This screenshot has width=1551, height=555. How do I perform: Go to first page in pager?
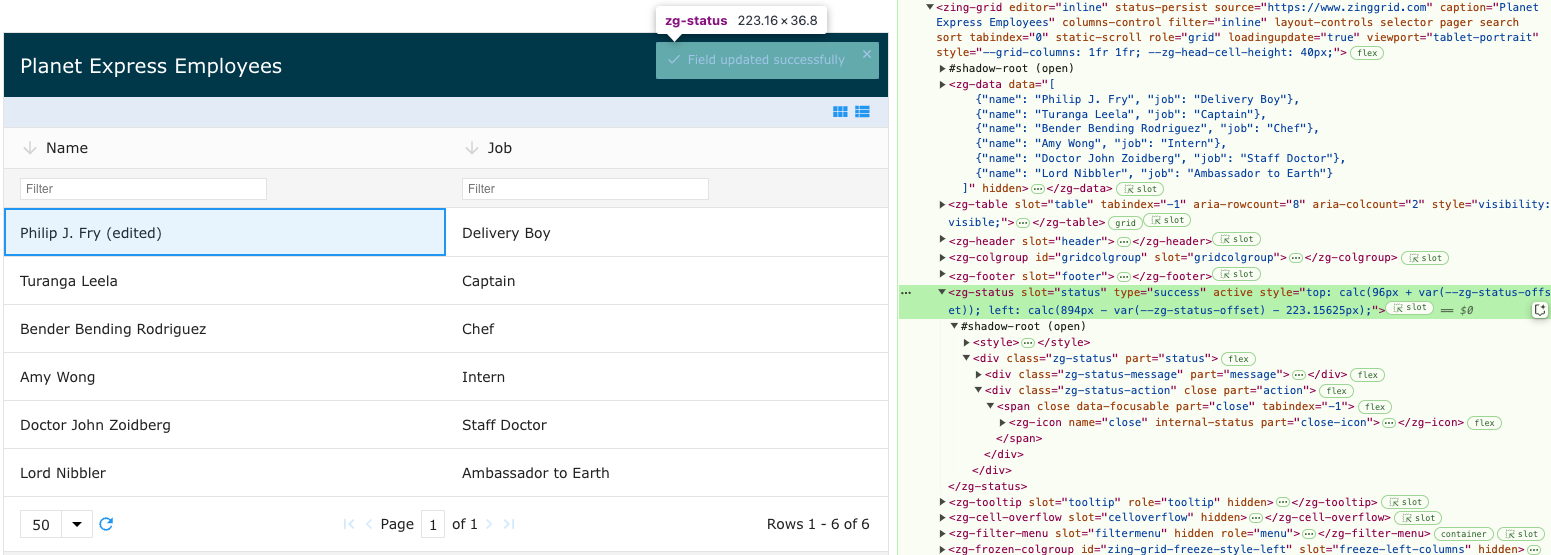click(349, 524)
